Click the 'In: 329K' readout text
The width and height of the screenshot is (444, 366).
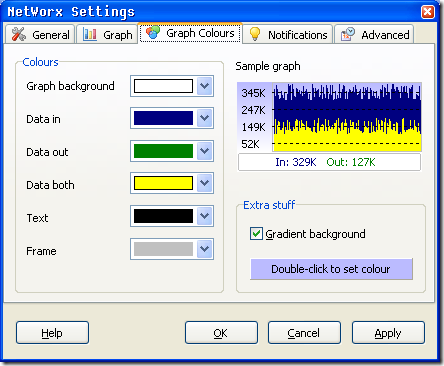(x=296, y=162)
